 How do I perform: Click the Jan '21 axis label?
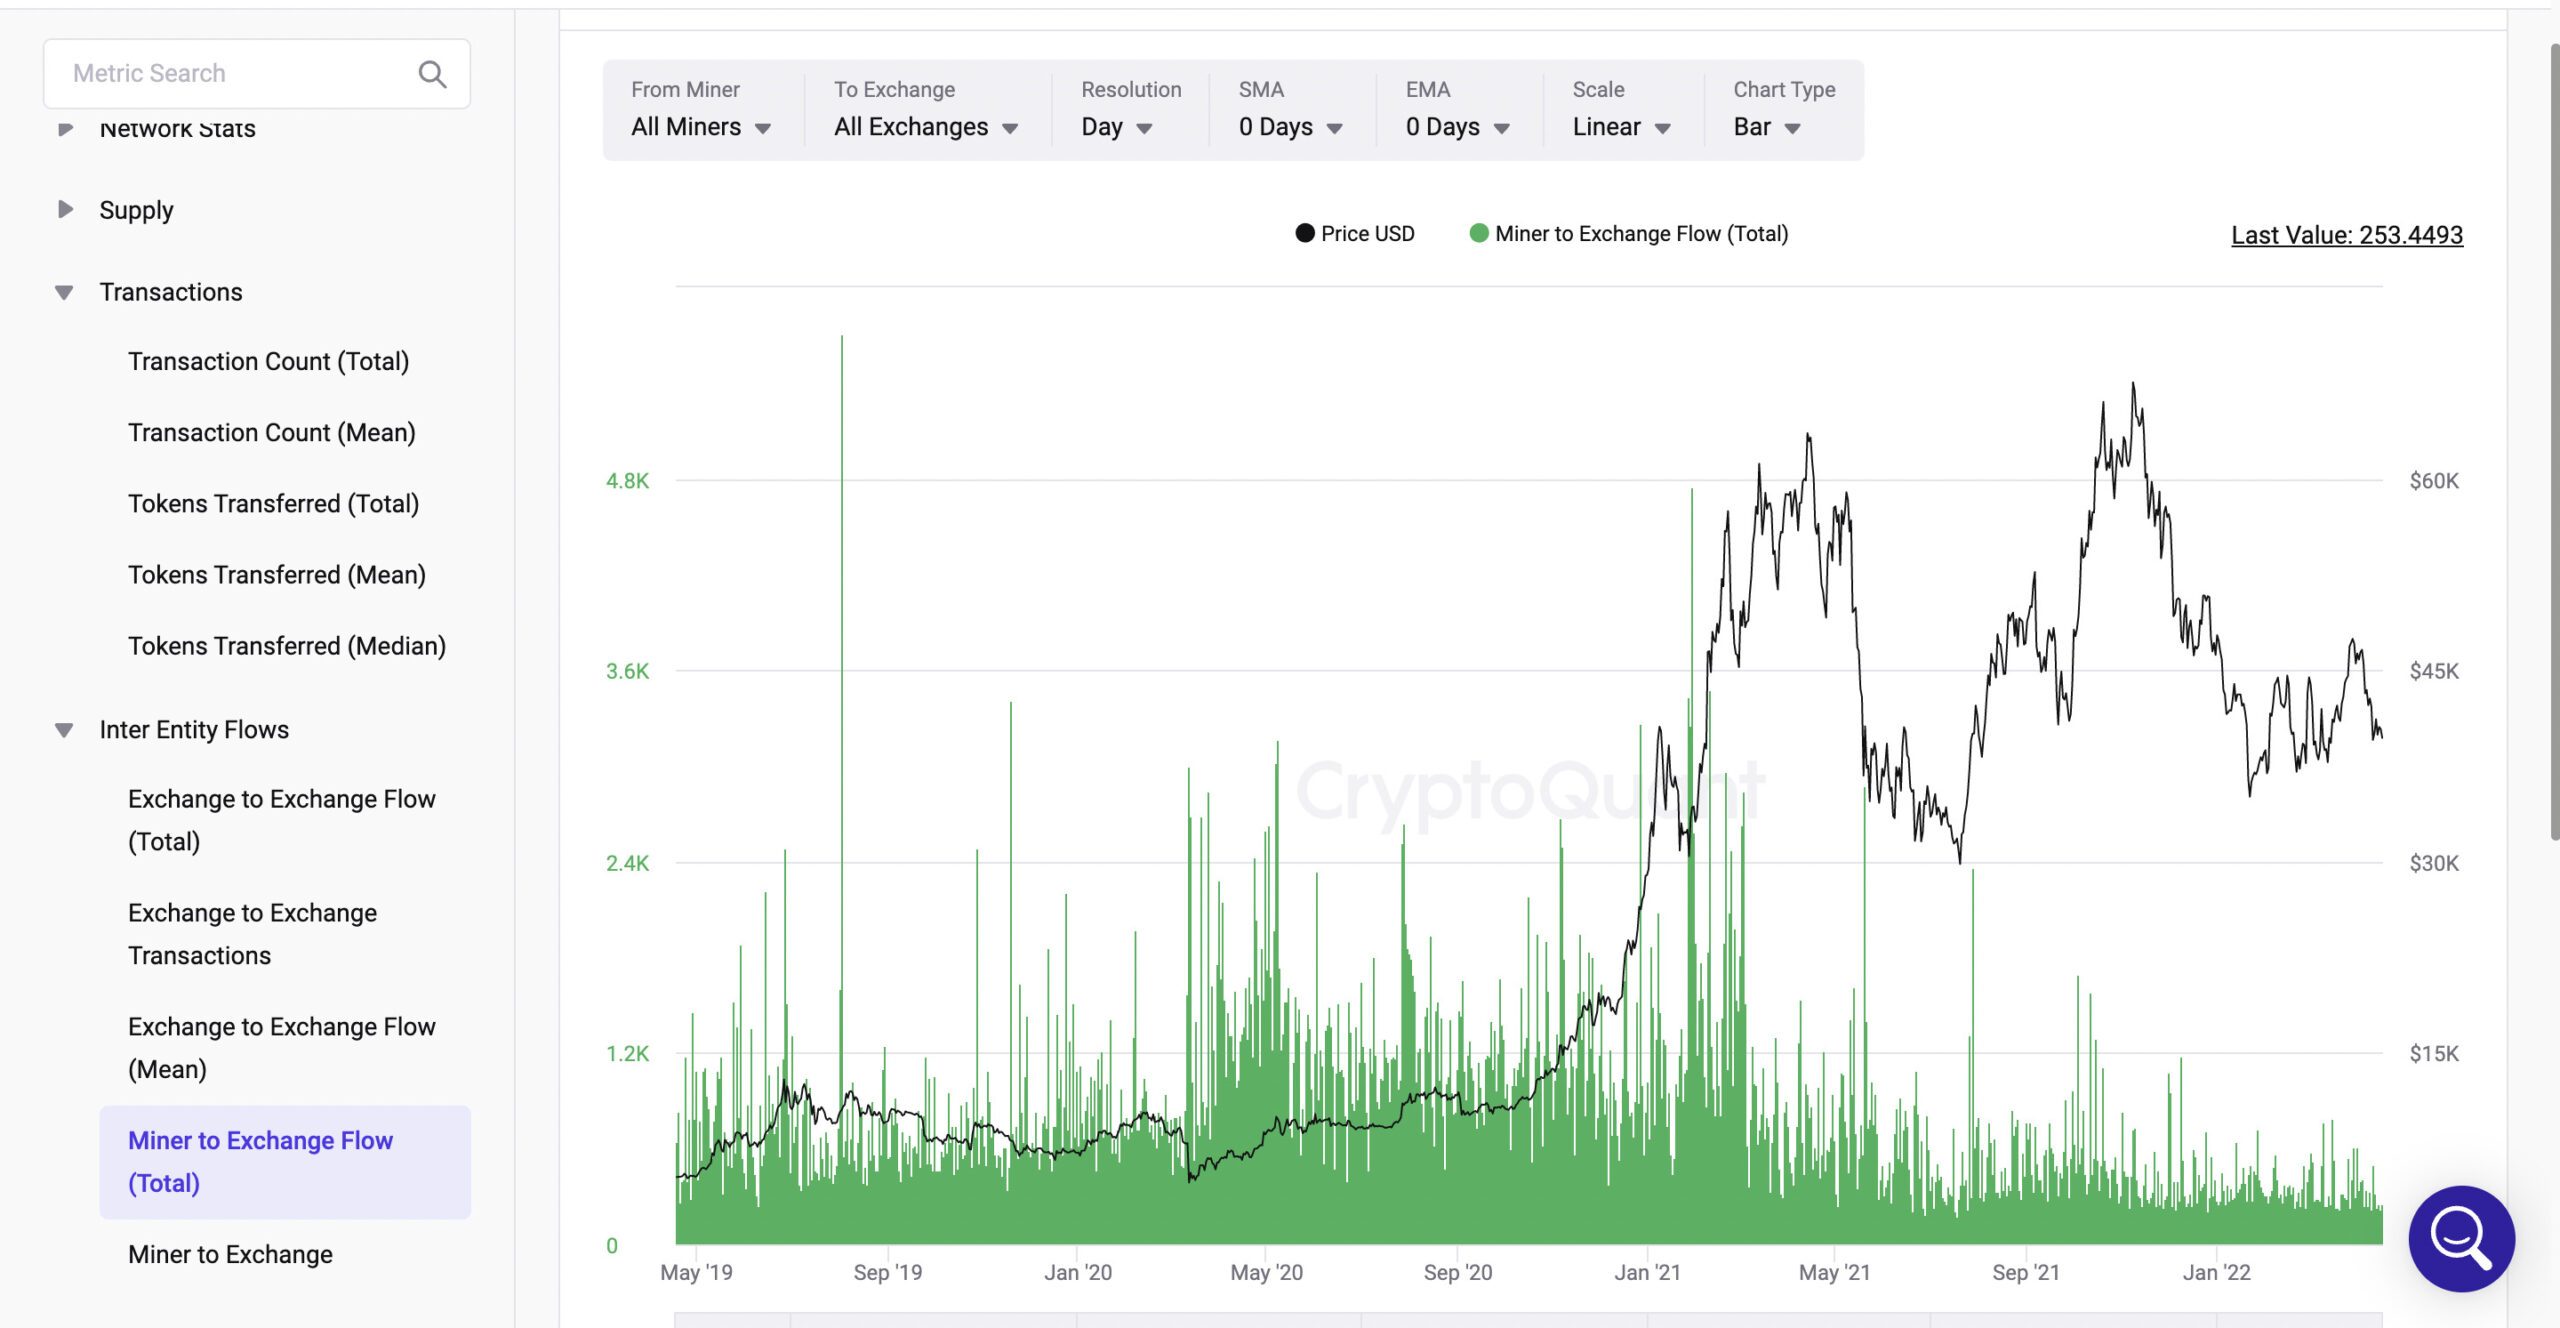(x=1647, y=1272)
